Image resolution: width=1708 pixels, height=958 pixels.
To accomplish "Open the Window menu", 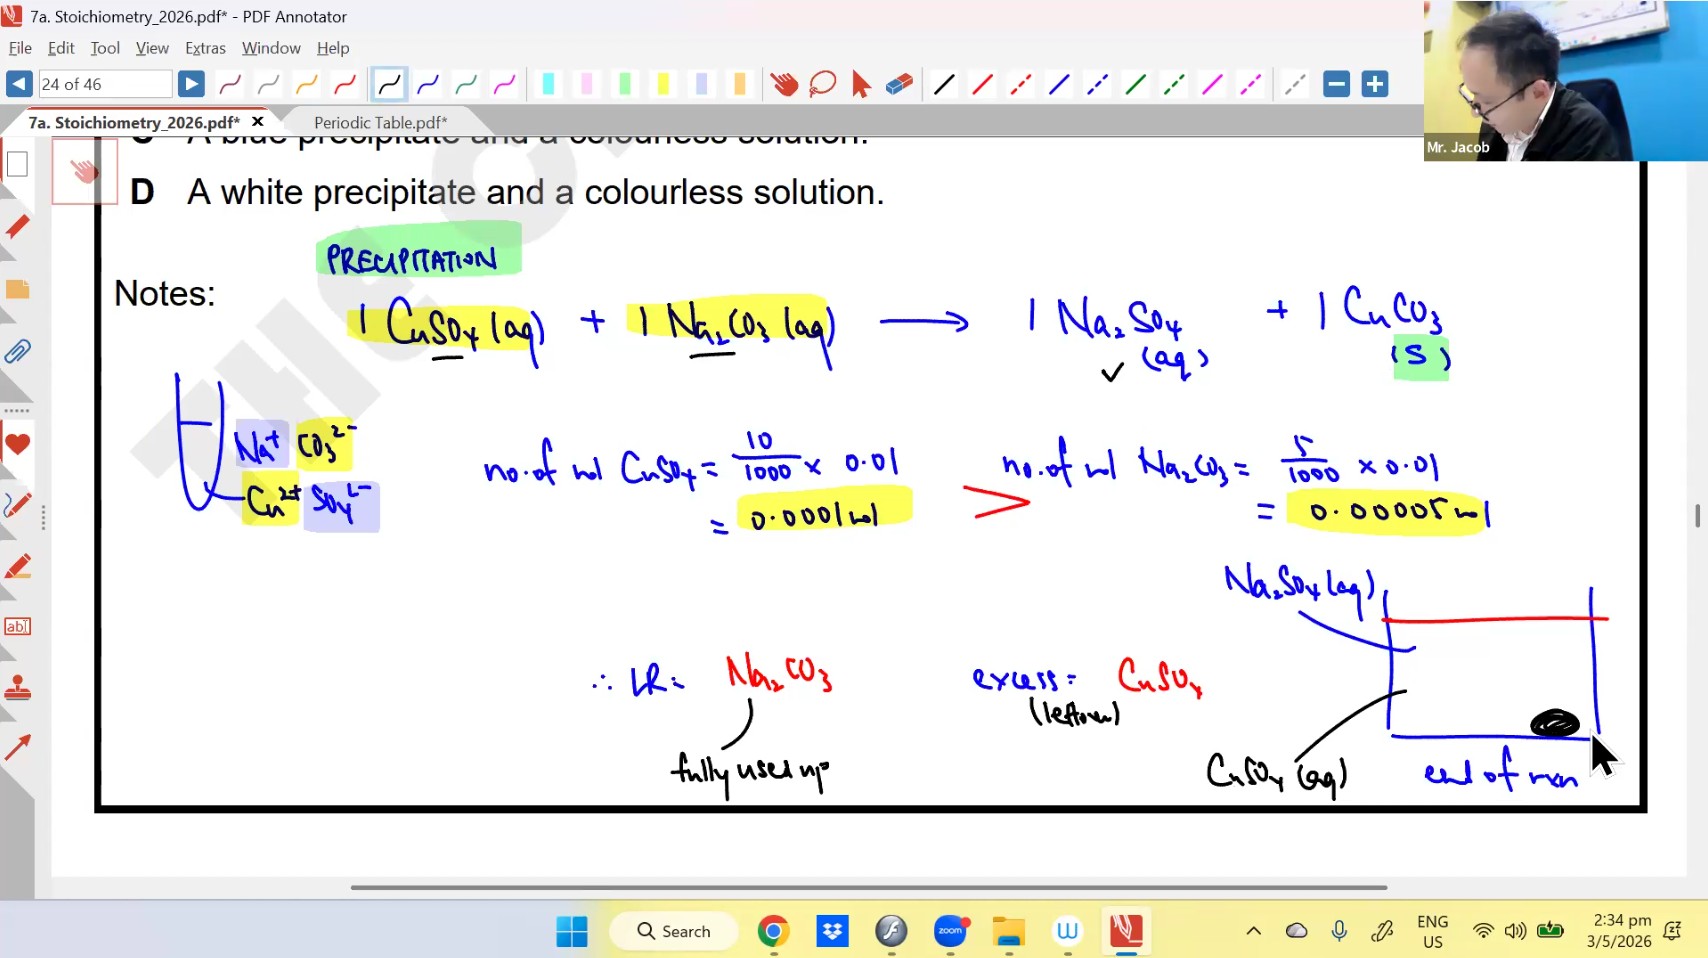I will pos(271,48).
